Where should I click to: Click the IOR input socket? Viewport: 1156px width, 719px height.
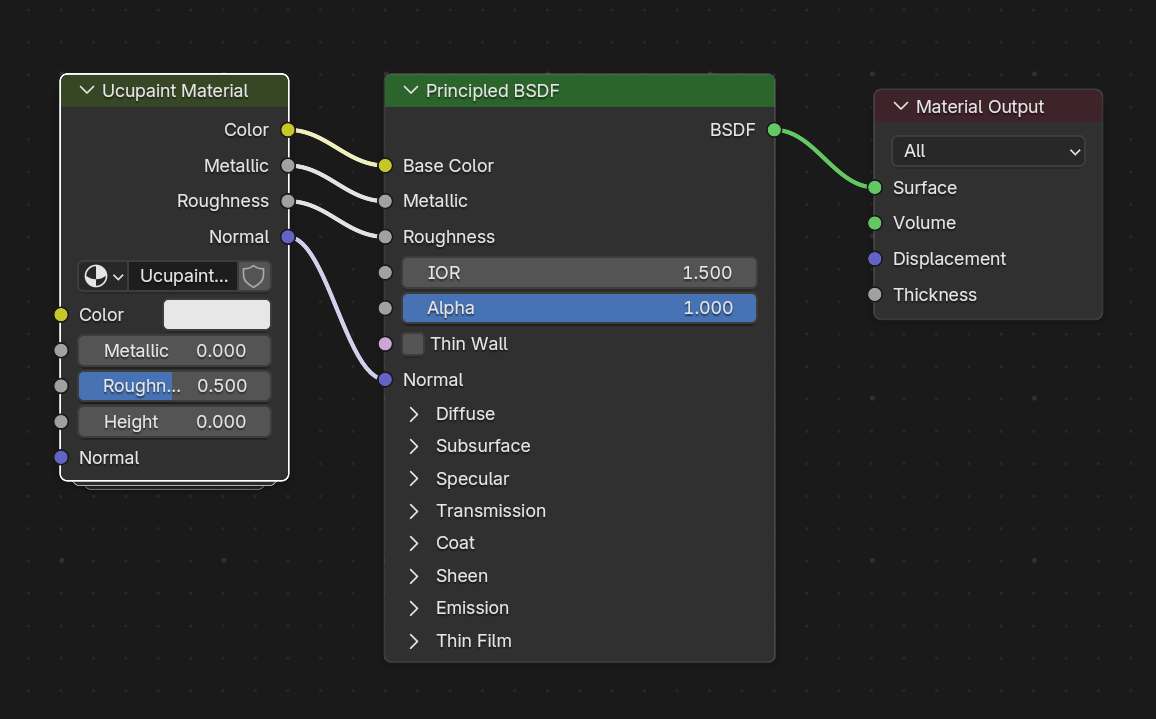coord(385,273)
